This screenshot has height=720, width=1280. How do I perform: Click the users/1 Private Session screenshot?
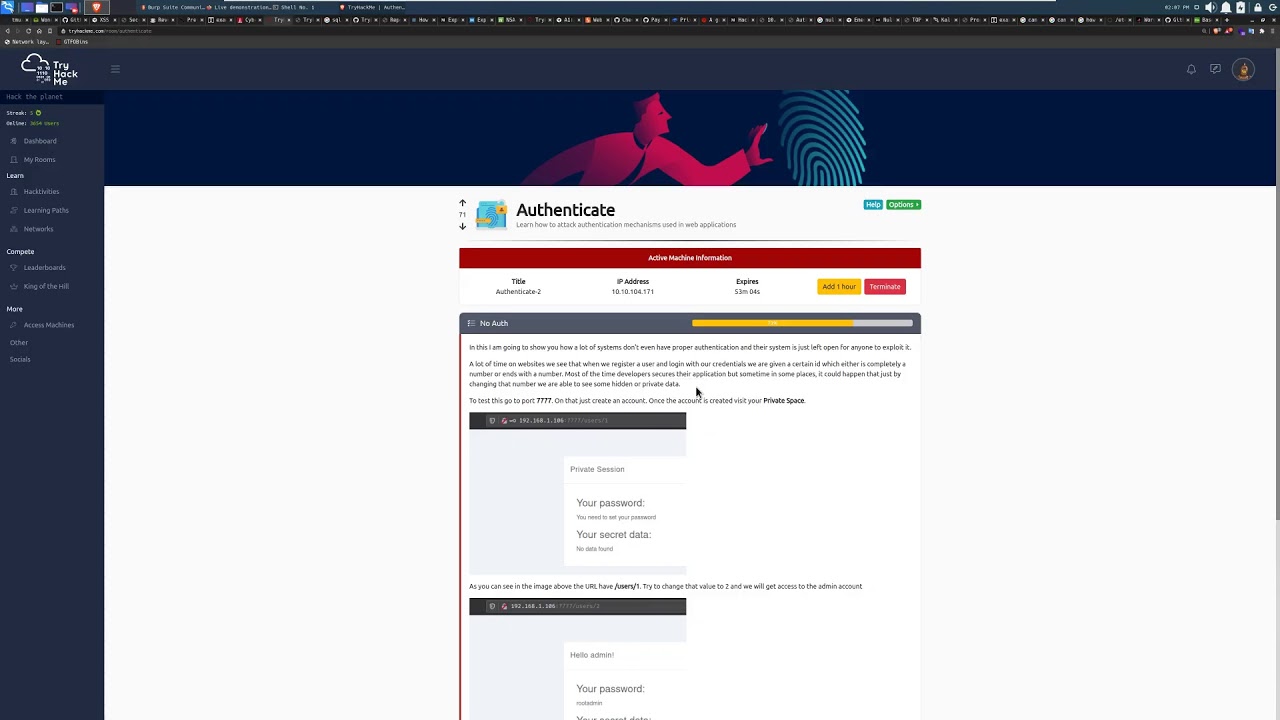click(x=578, y=491)
